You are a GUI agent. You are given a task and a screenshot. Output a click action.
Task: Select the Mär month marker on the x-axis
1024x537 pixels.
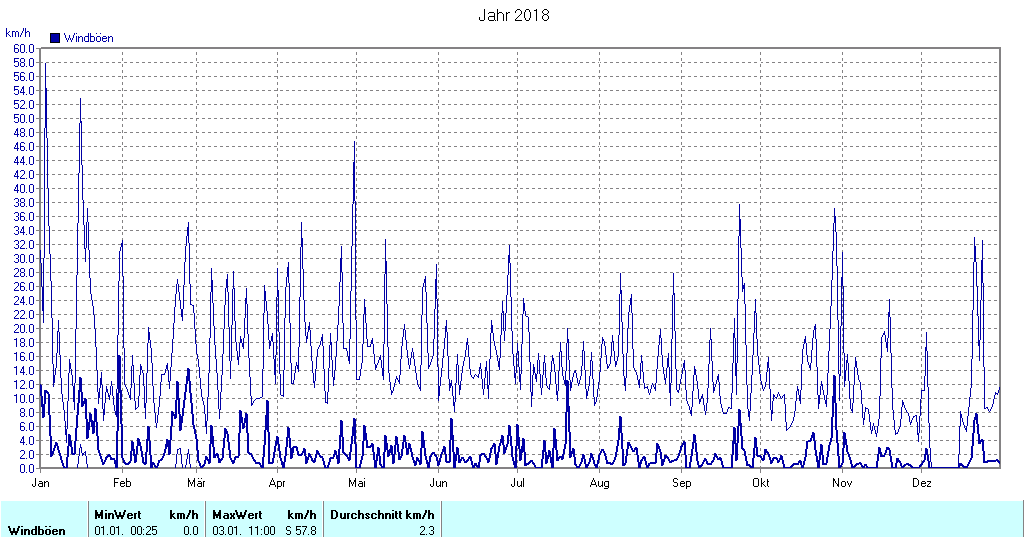tap(196, 483)
